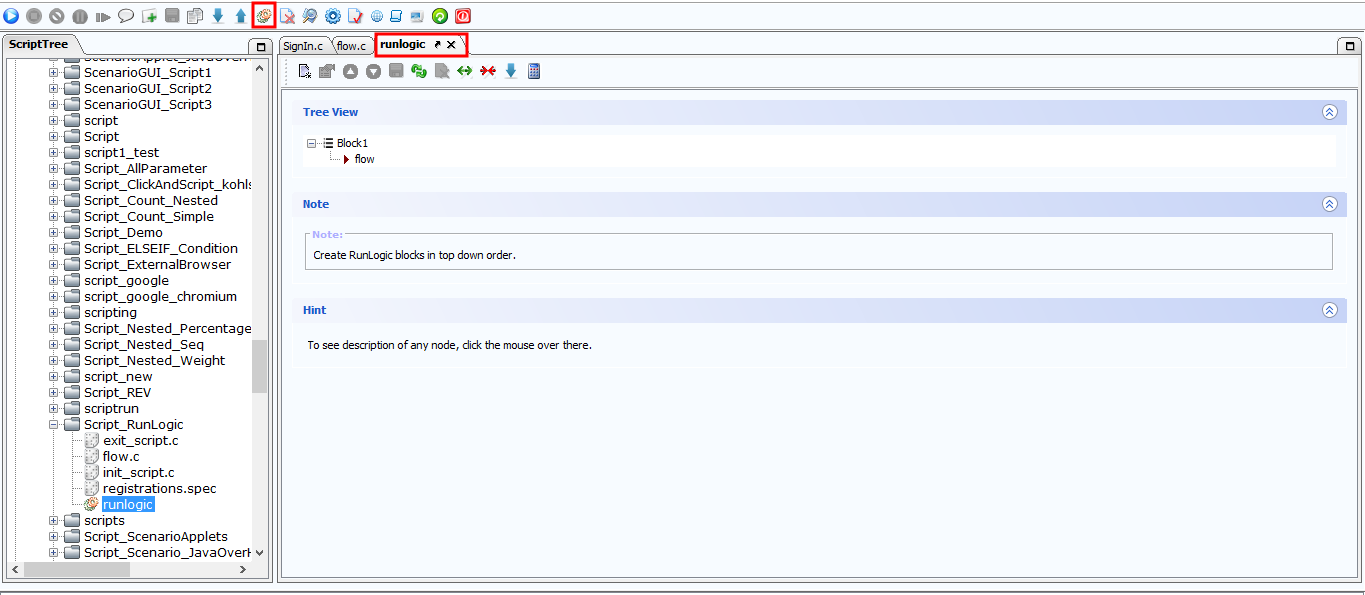Select Script_ExternalBrowser folder
1365x595 pixels.
point(157,265)
